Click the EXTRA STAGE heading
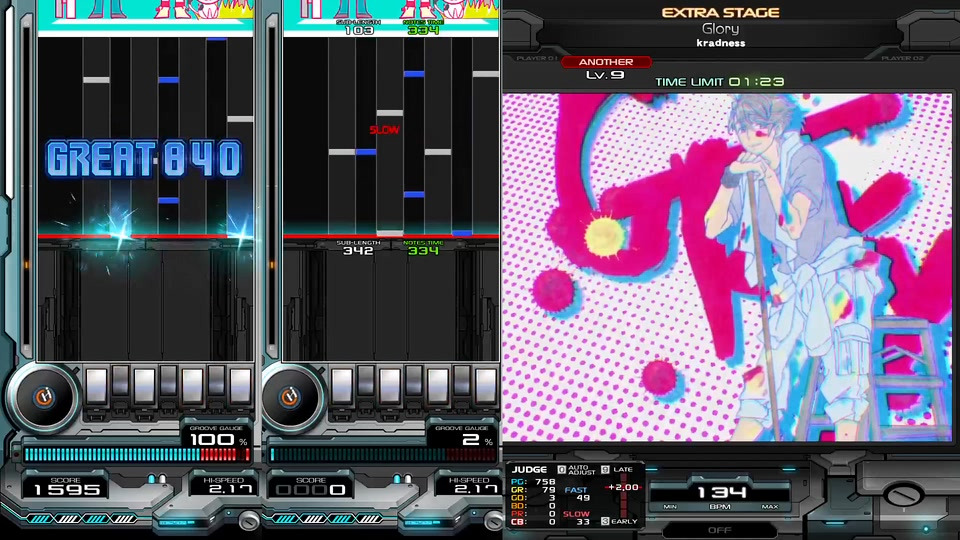This screenshot has width=960, height=540. [x=721, y=12]
